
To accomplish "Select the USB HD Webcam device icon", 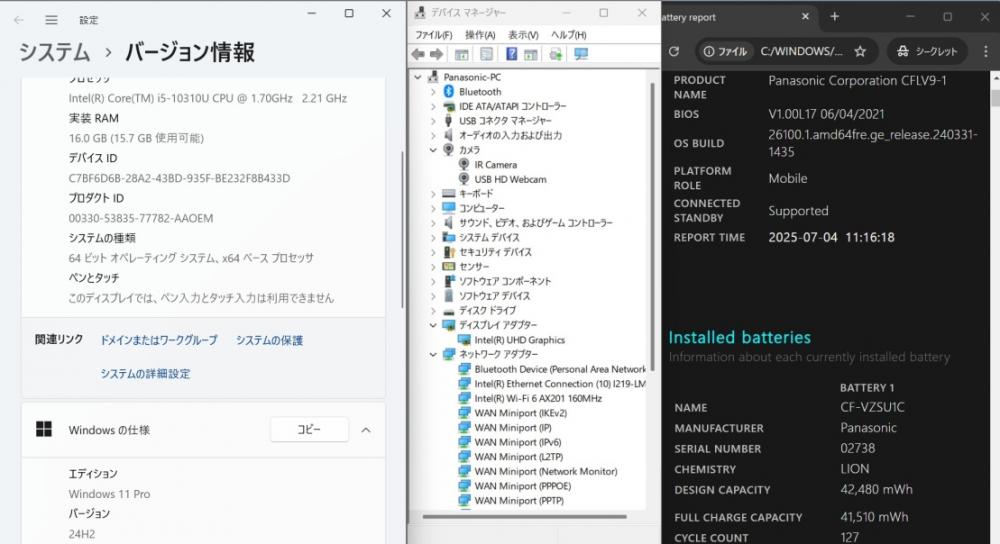I will pyautogui.click(x=464, y=179).
